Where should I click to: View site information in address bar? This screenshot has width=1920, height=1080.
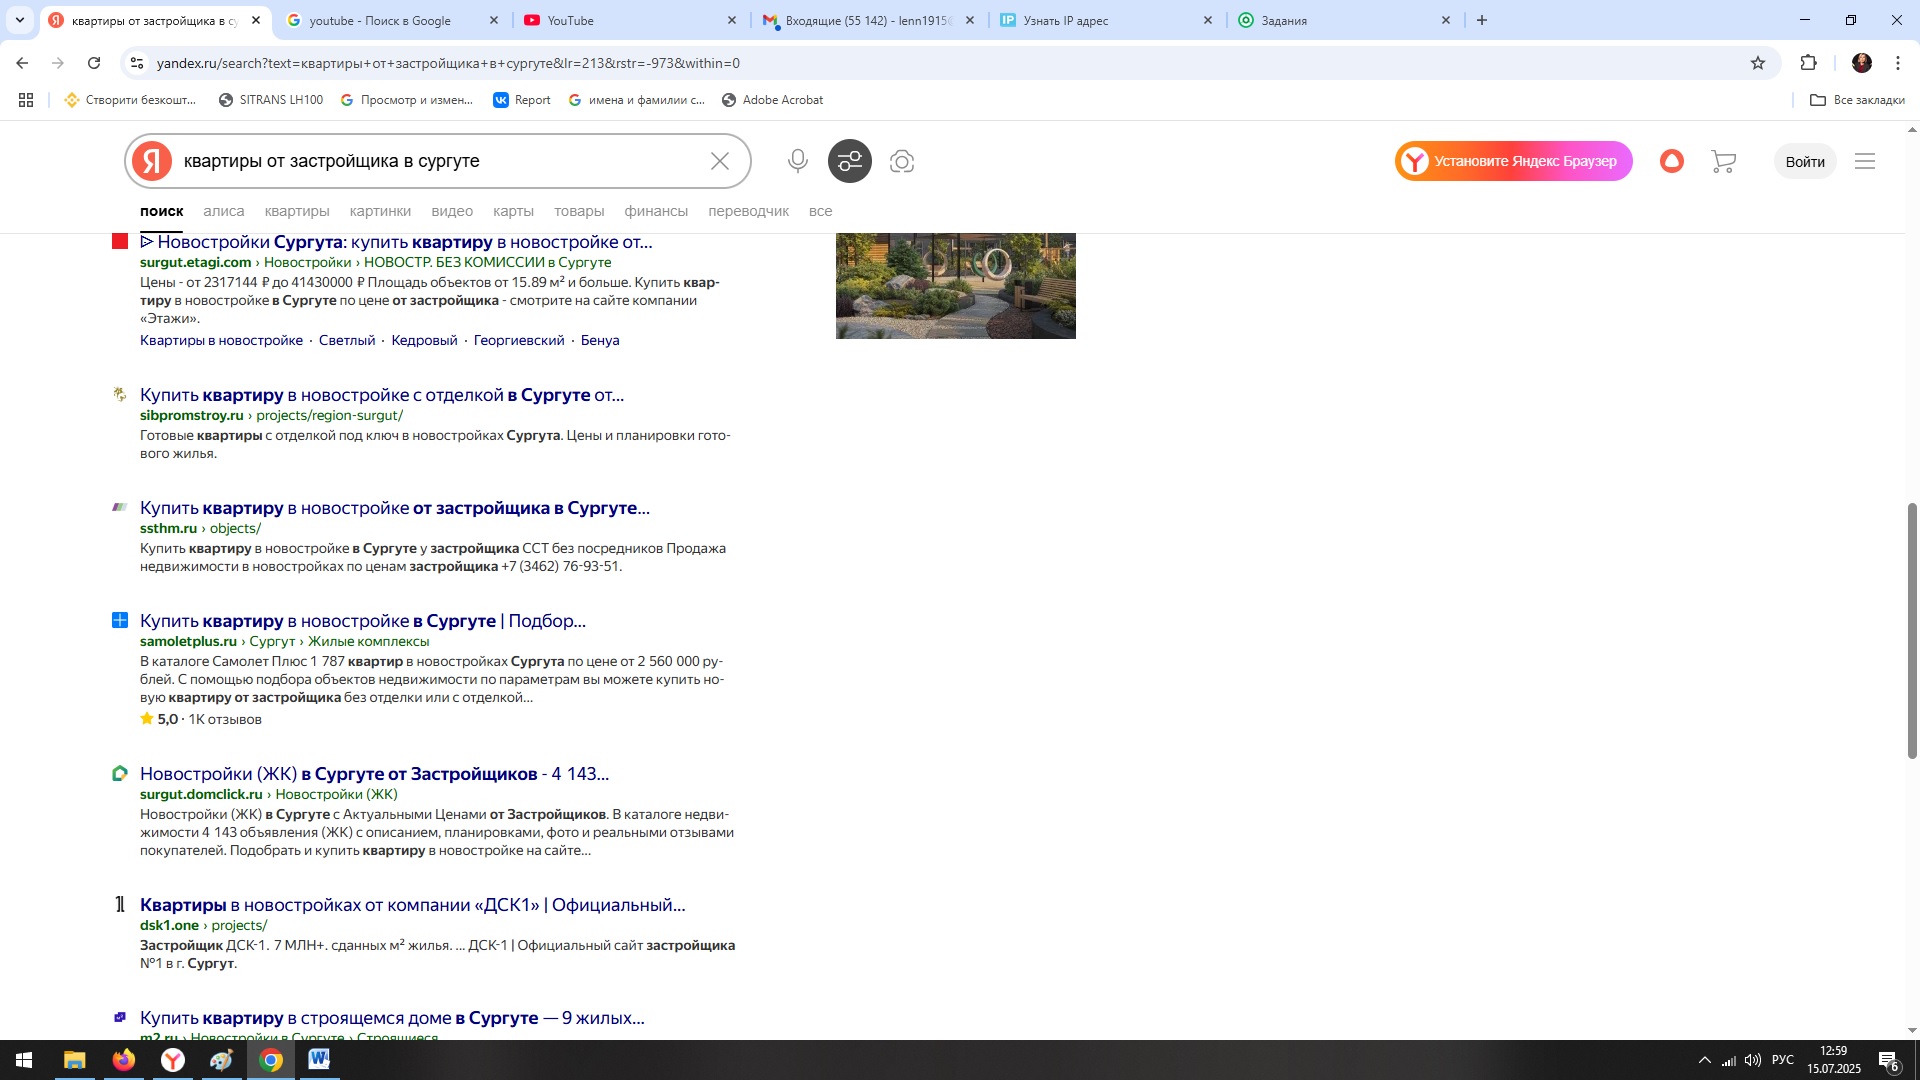[x=137, y=63]
